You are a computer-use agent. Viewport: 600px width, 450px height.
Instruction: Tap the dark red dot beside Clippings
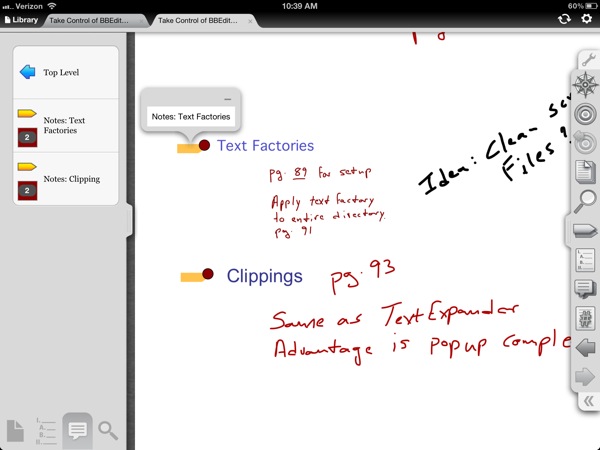tap(208, 274)
